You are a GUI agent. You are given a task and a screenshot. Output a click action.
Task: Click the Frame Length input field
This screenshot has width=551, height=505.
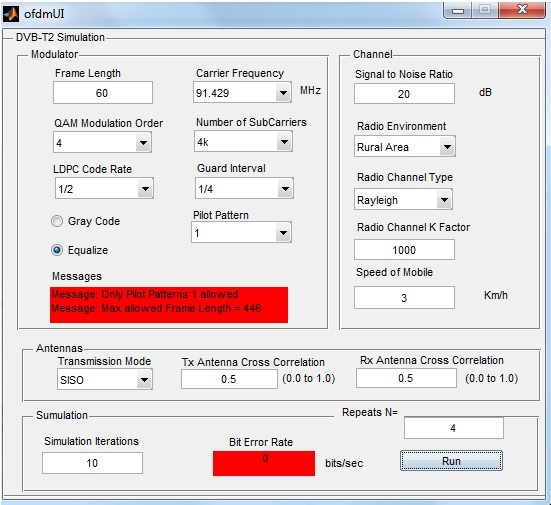pos(103,93)
